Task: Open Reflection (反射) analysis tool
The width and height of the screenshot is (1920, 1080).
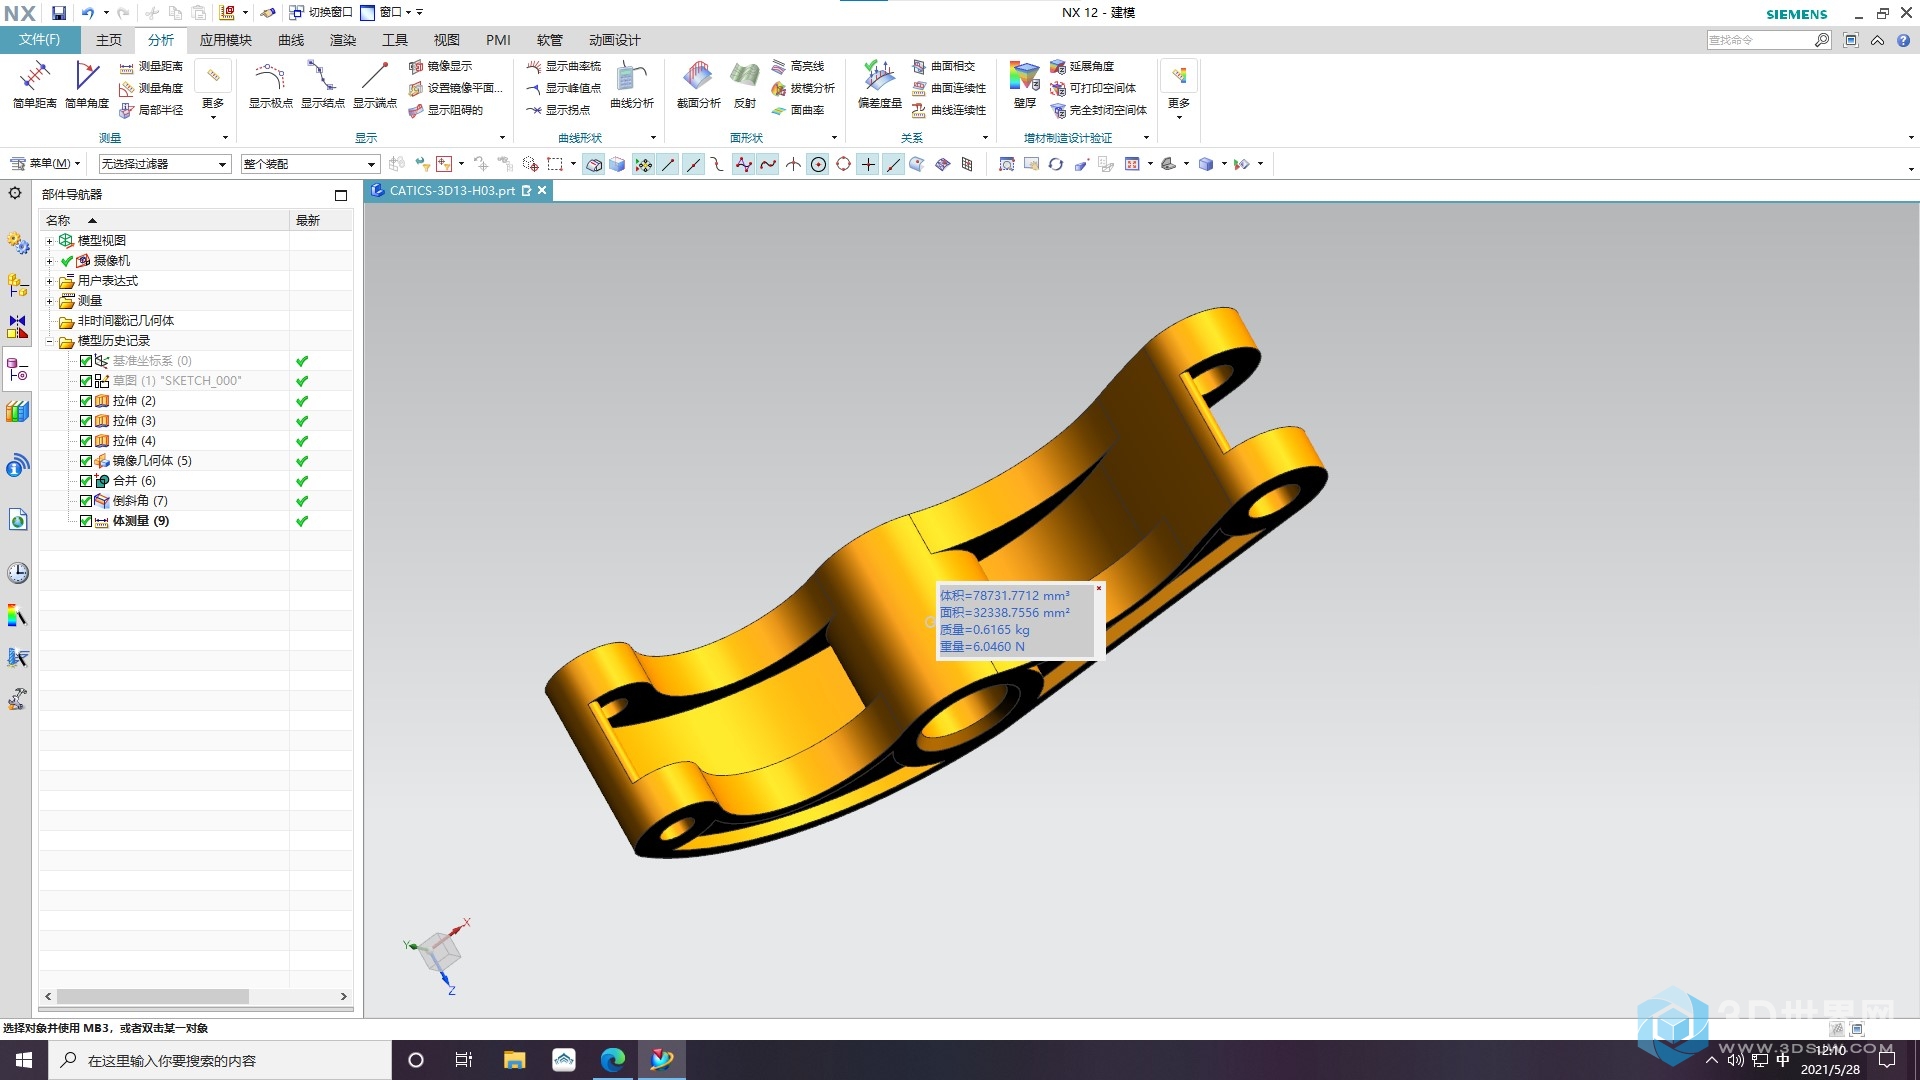Action: 745,84
